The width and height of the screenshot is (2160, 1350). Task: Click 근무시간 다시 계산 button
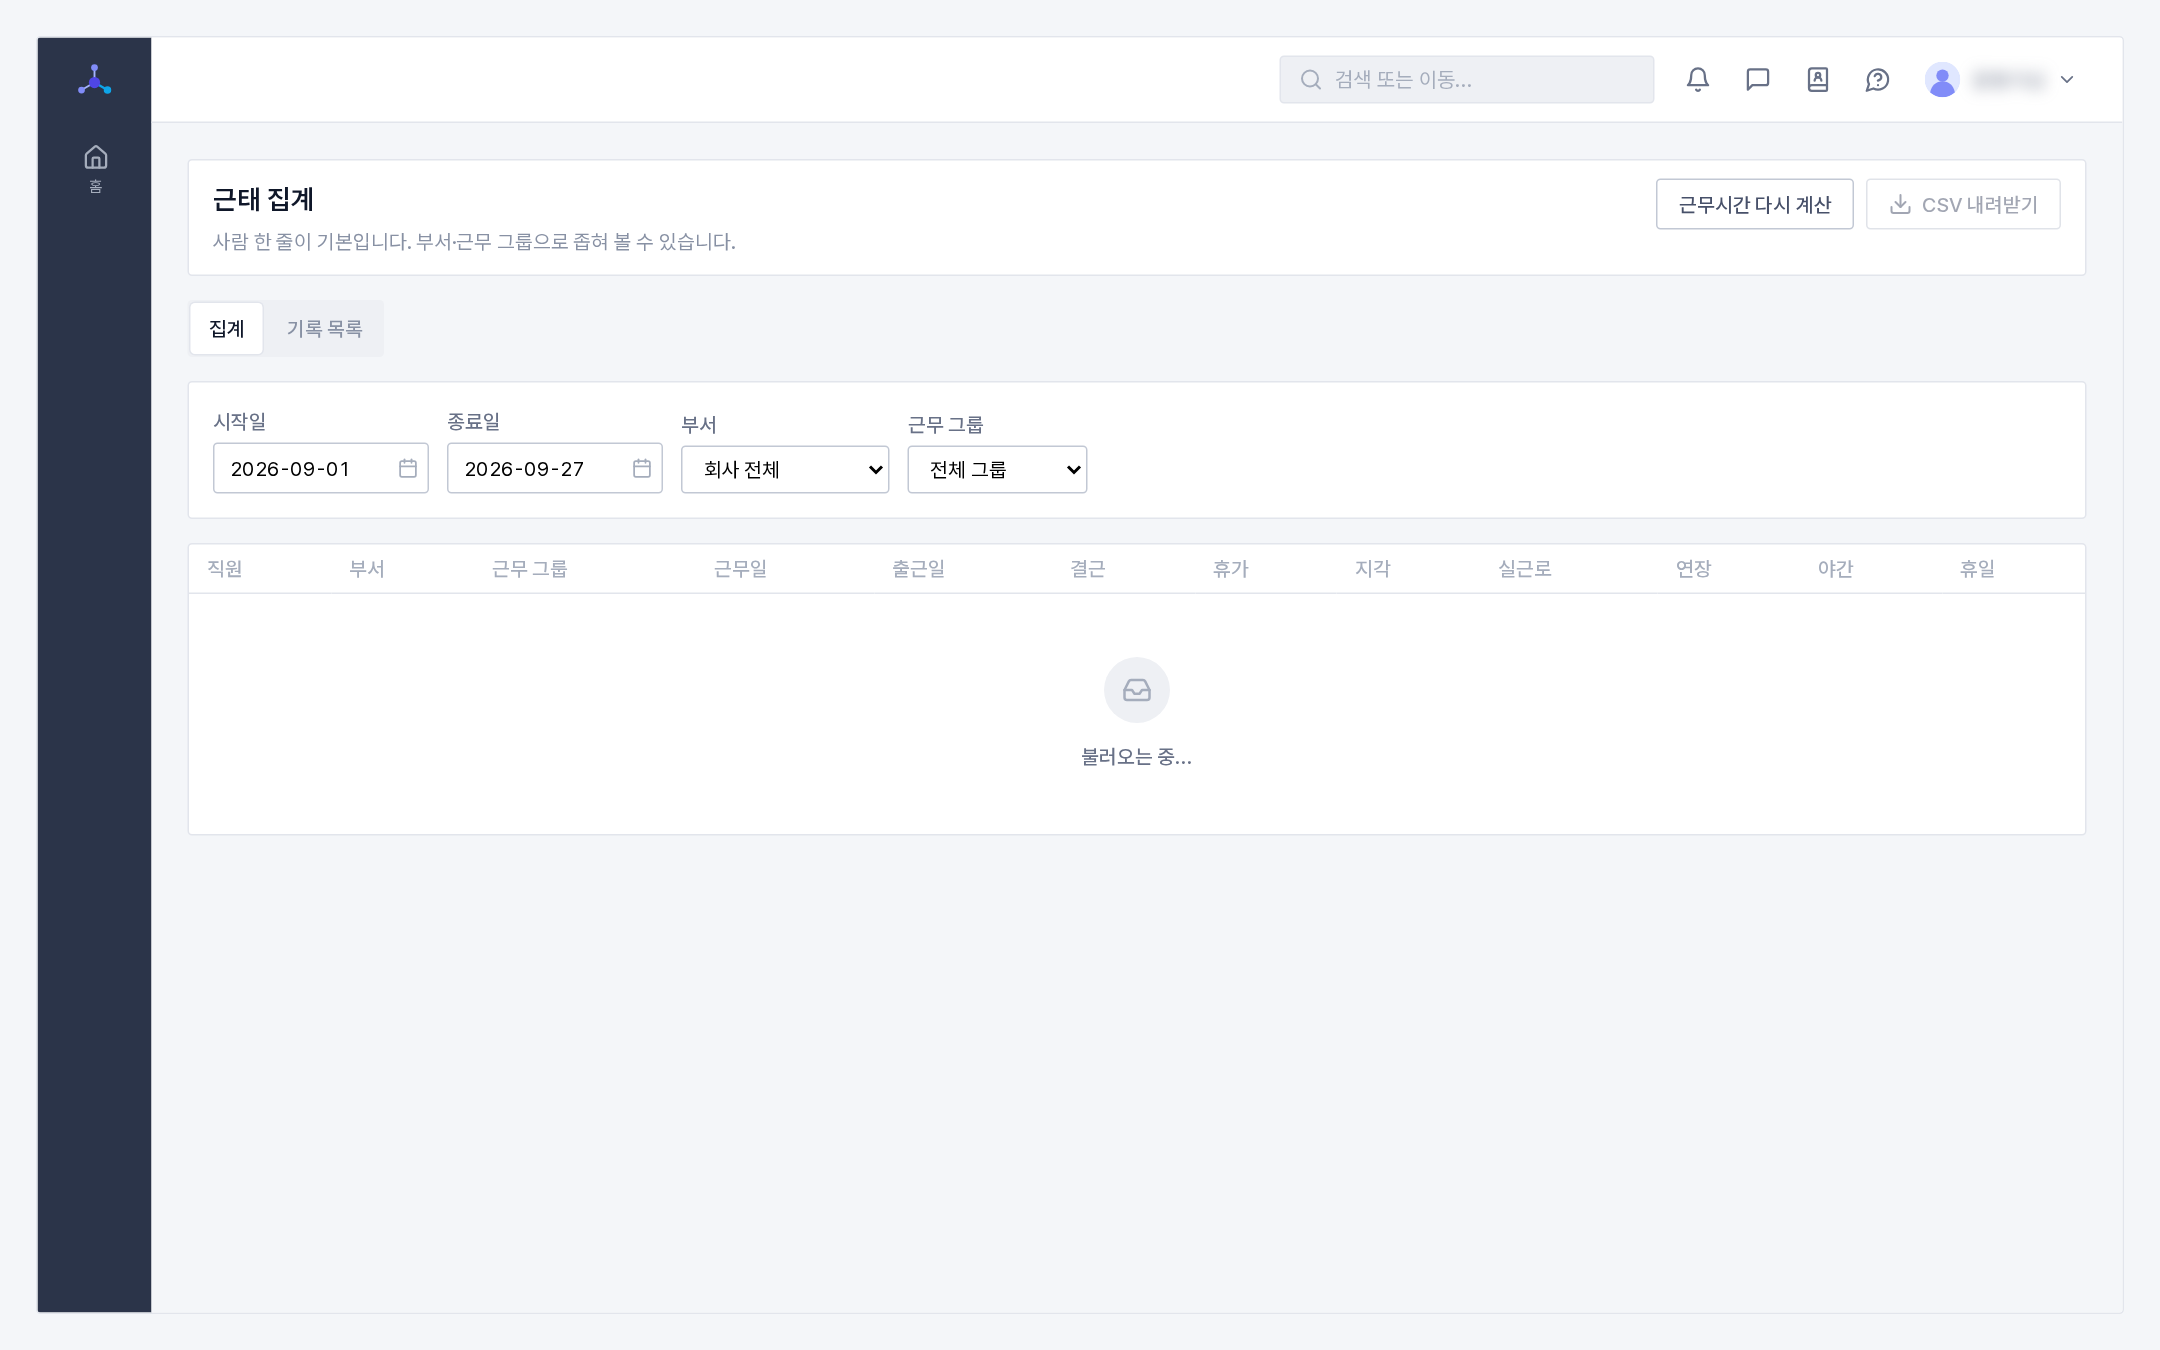click(1754, 204)
